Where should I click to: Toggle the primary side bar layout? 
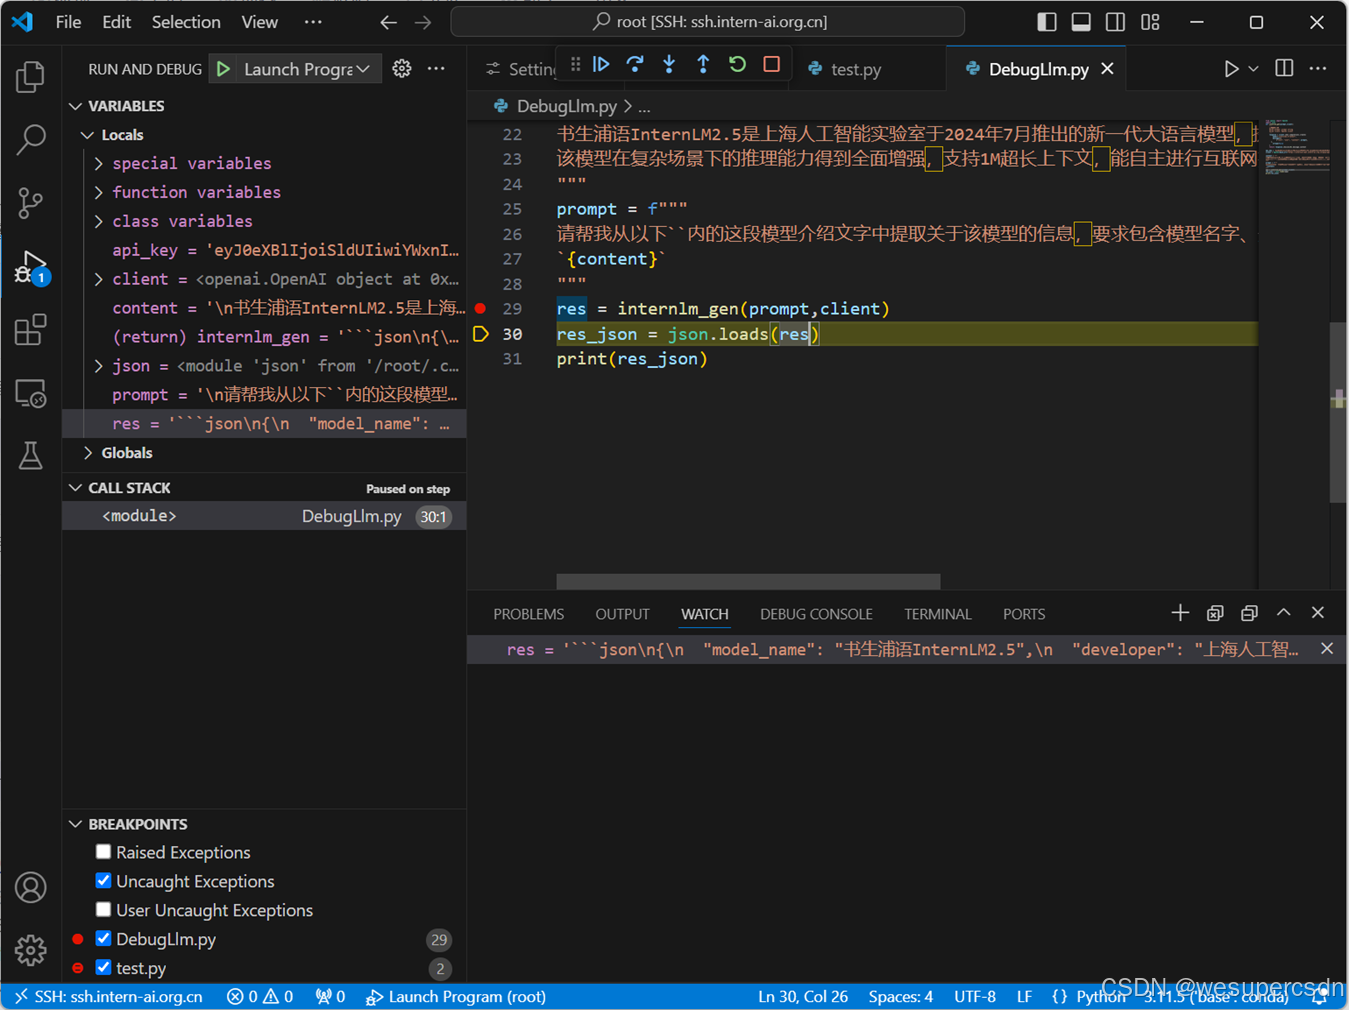click(1047, 21)
